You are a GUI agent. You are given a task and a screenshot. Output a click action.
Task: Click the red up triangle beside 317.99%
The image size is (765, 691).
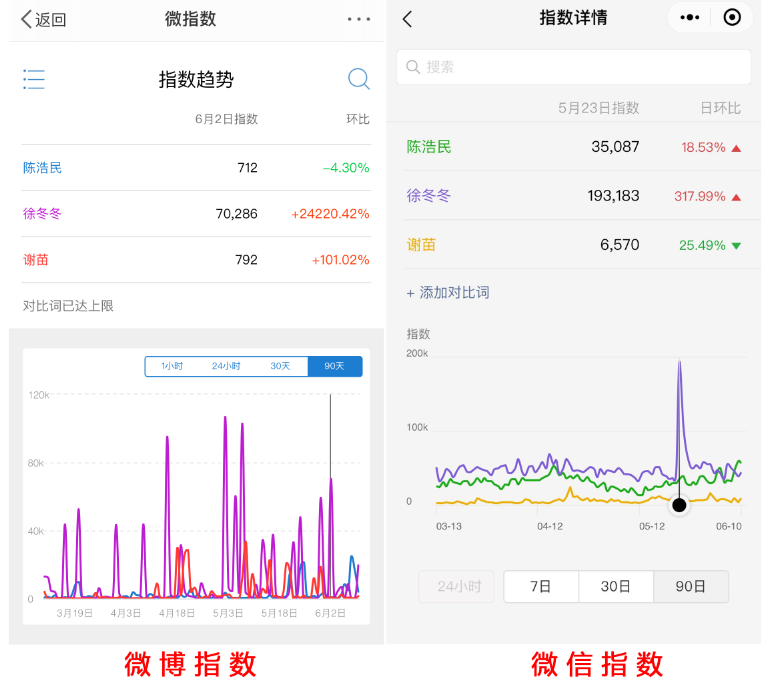(x=736, y=197)
